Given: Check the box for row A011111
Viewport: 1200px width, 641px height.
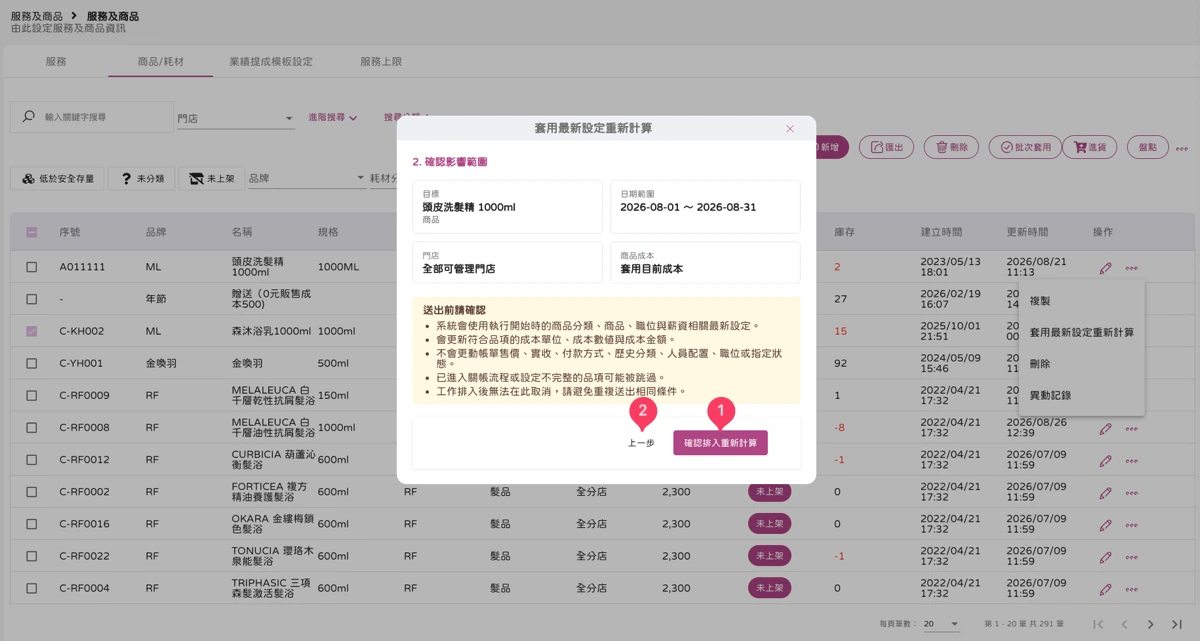Looking at the screenshot, I should point(31,267).
